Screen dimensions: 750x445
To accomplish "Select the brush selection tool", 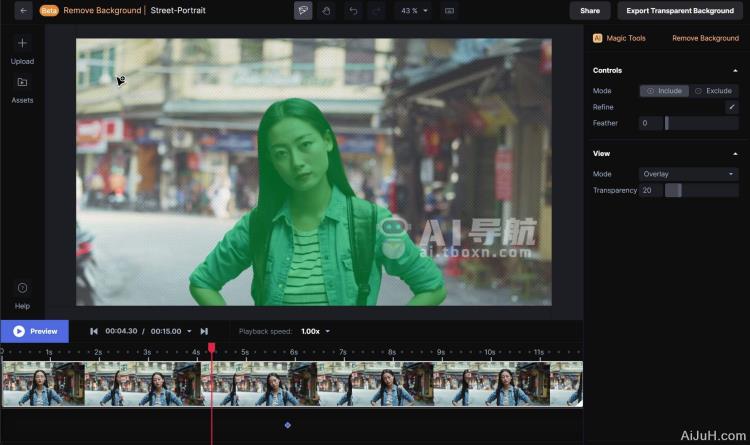I will pyautogui.click(x=303, y=11).
